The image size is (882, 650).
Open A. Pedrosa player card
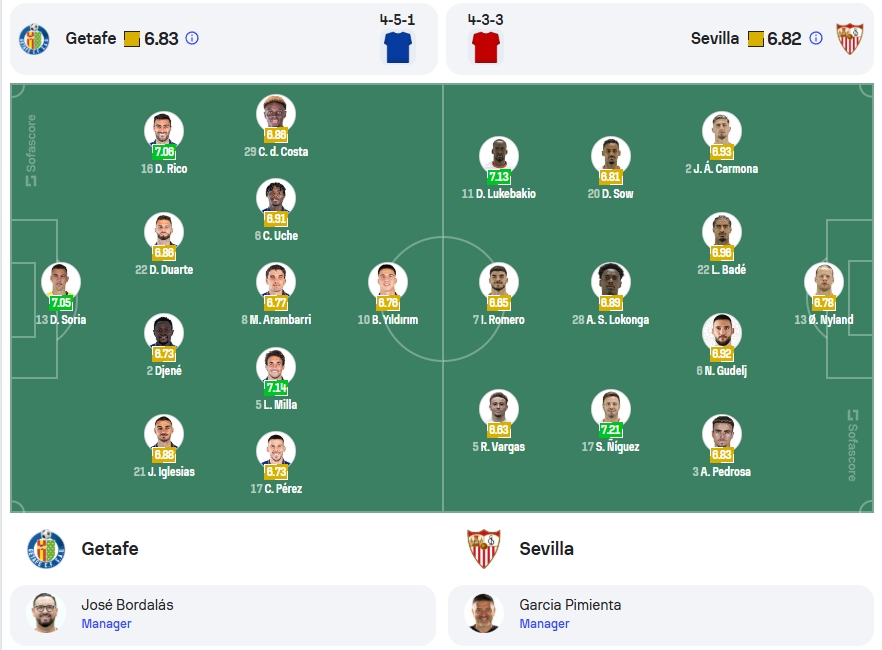[x=722, y=446]
